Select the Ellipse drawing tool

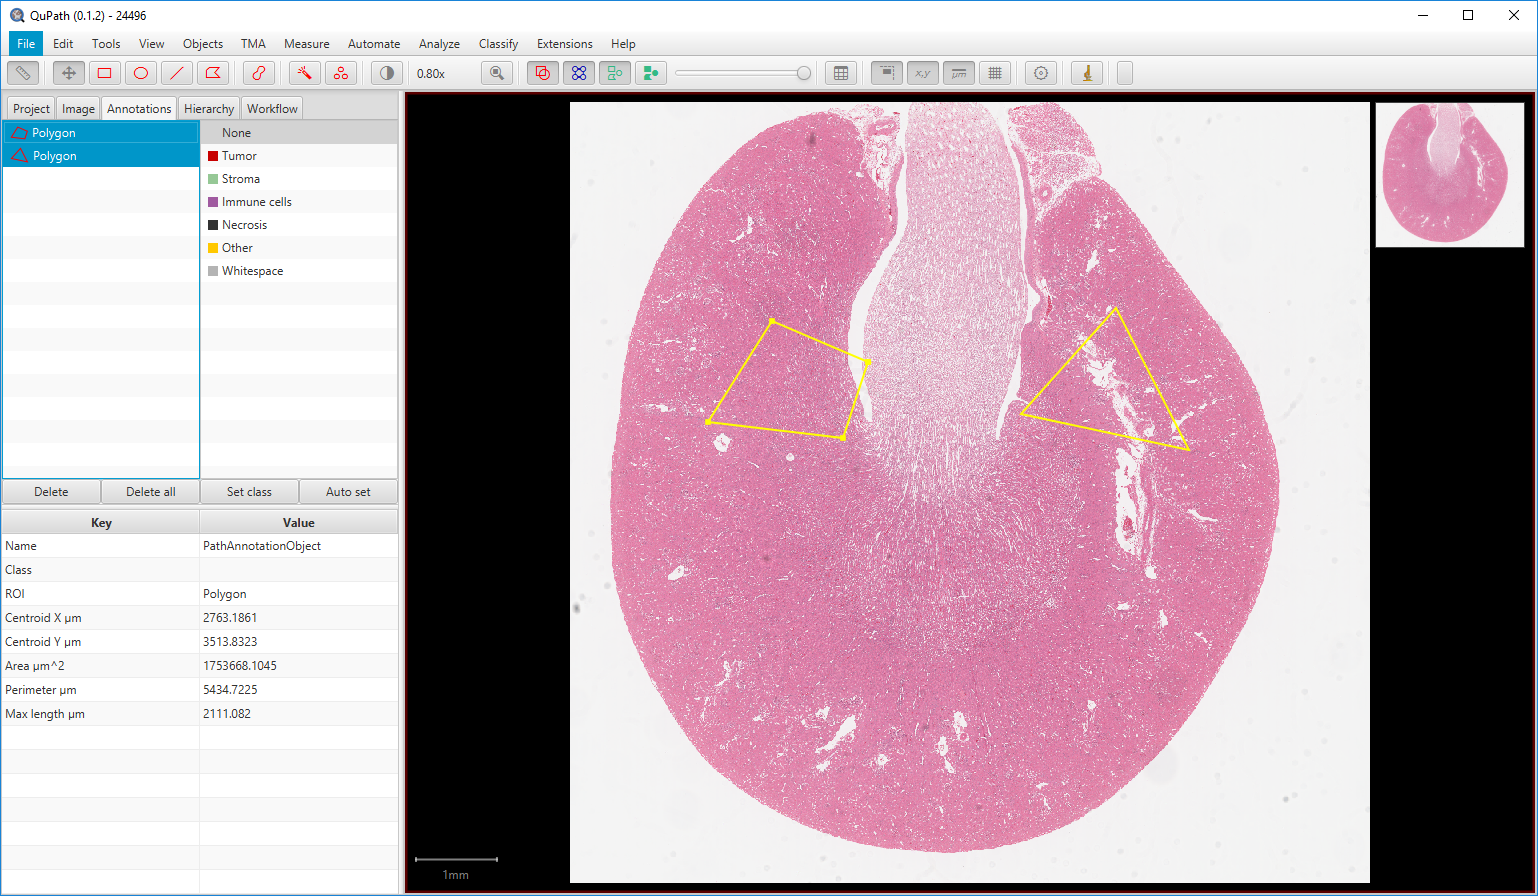pyautogui.click(x=140, y=72)
